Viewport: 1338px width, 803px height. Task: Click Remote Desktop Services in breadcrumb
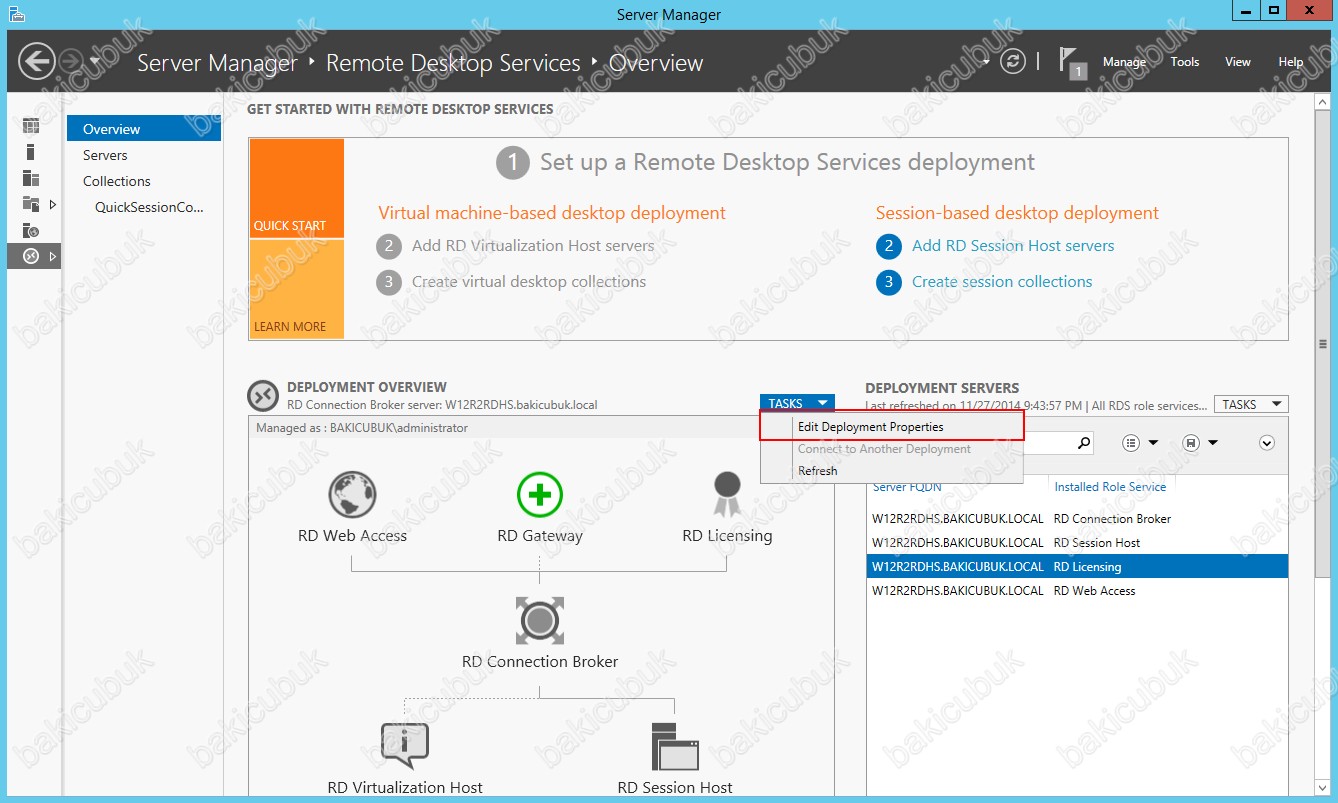coord(453,63)
